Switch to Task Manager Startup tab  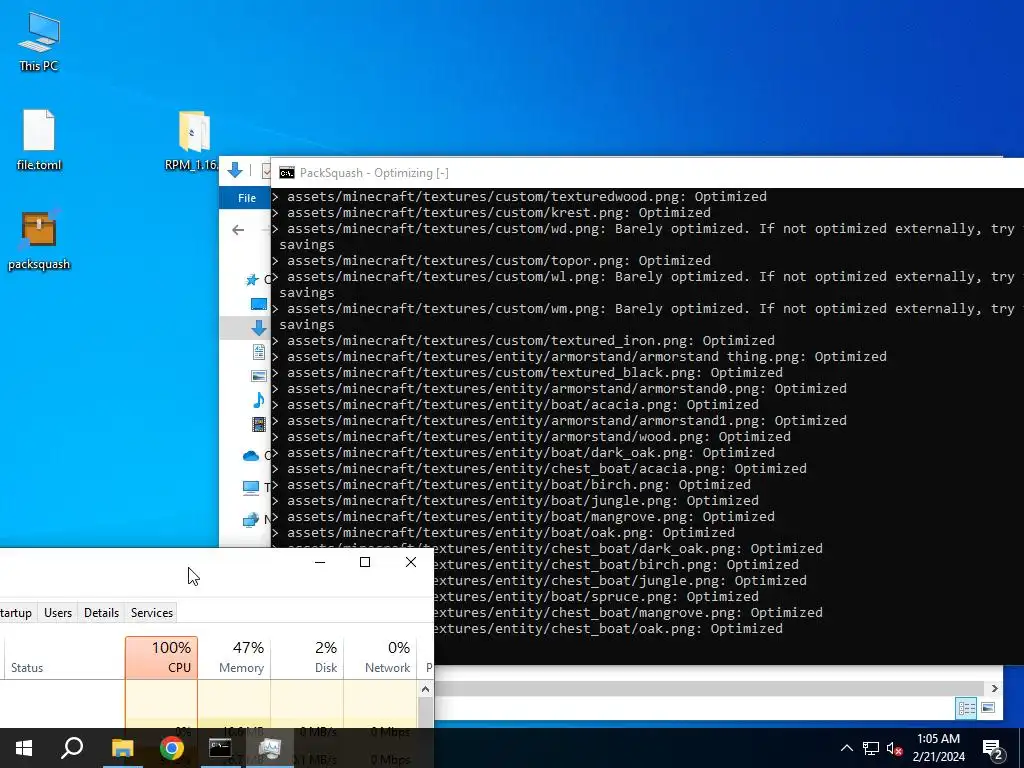coord(16,613)
